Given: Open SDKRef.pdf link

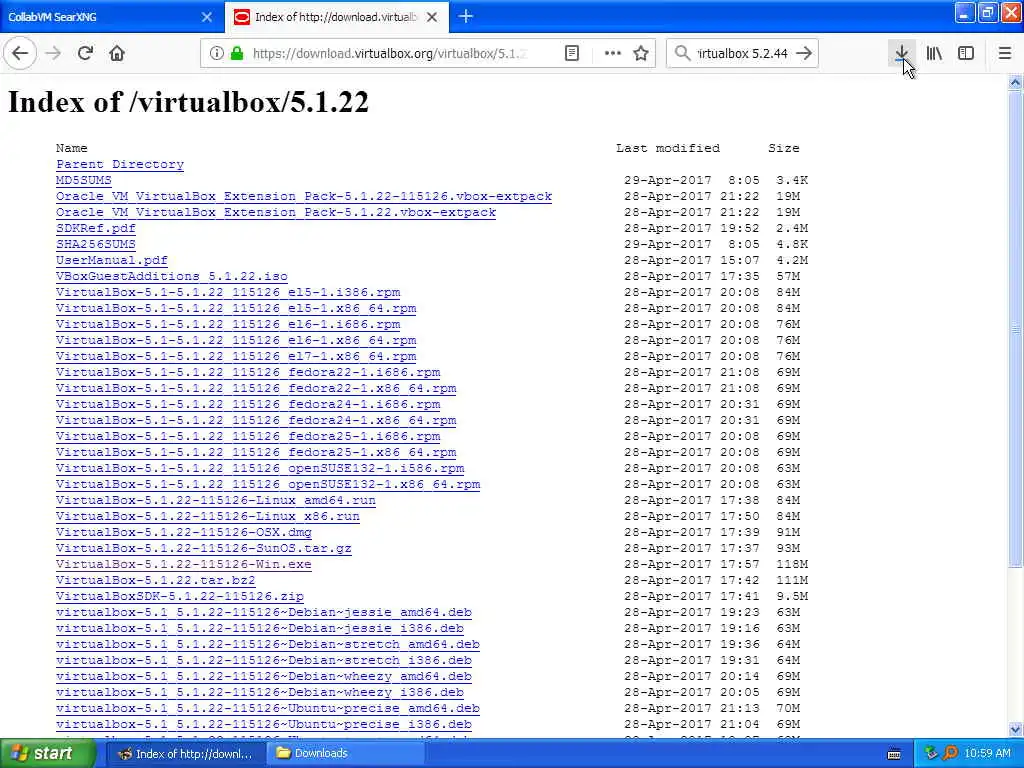Looking at the screenshot, I should [x=96, y=228].
